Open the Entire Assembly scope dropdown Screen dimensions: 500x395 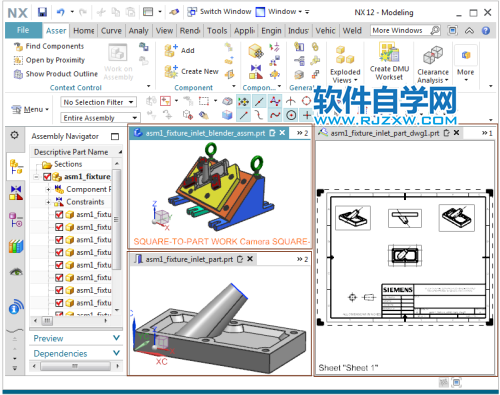[100, 118]
